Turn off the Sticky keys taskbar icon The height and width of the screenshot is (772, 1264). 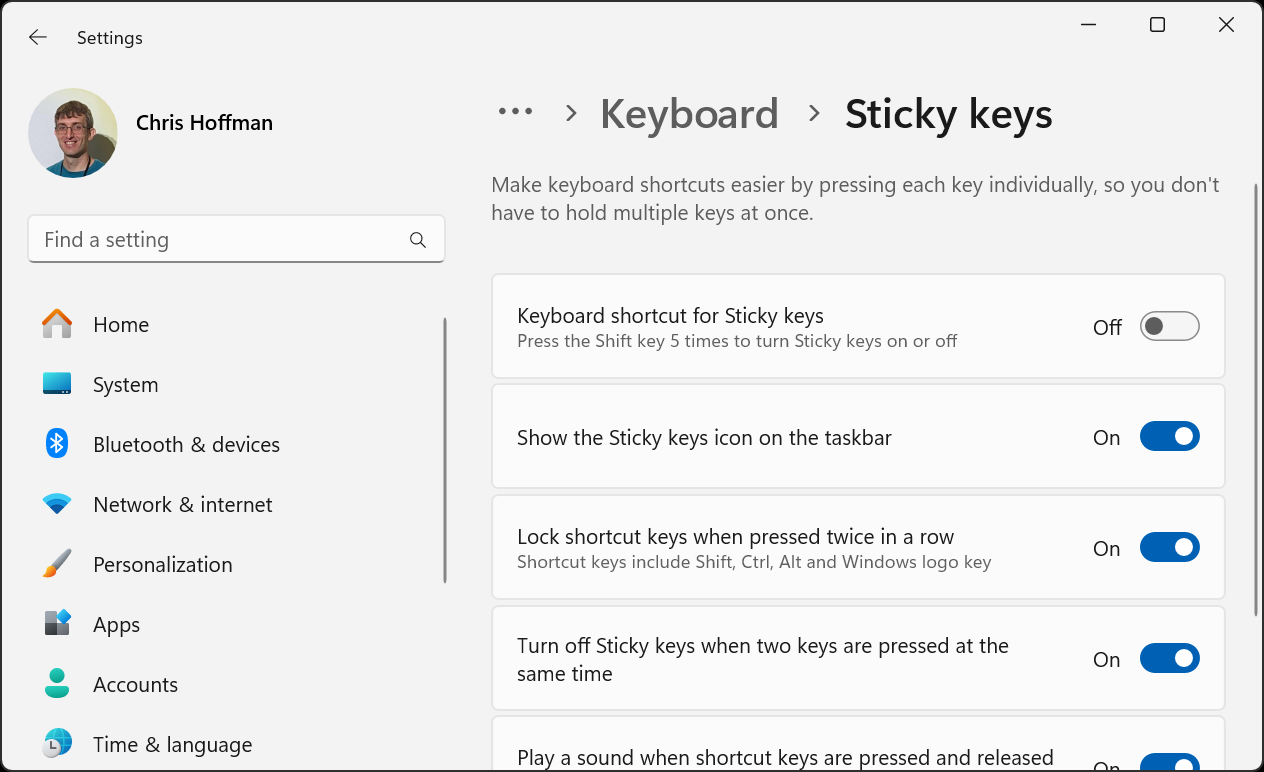(1169, 436)
